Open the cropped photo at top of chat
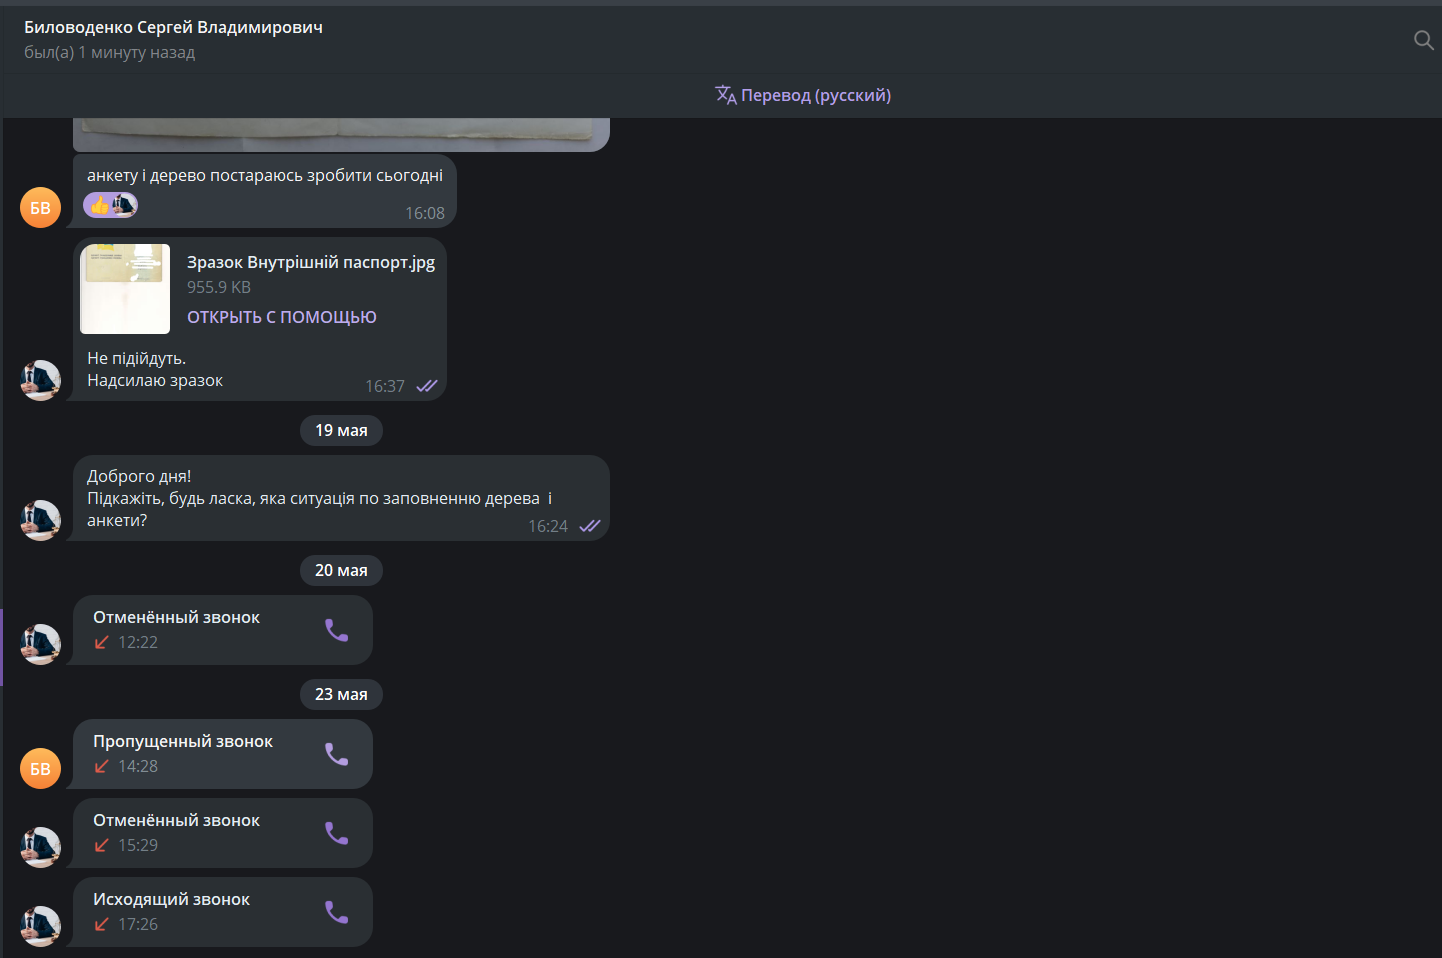The height and width of the screenshot is (958, 1442). point(341,134)
